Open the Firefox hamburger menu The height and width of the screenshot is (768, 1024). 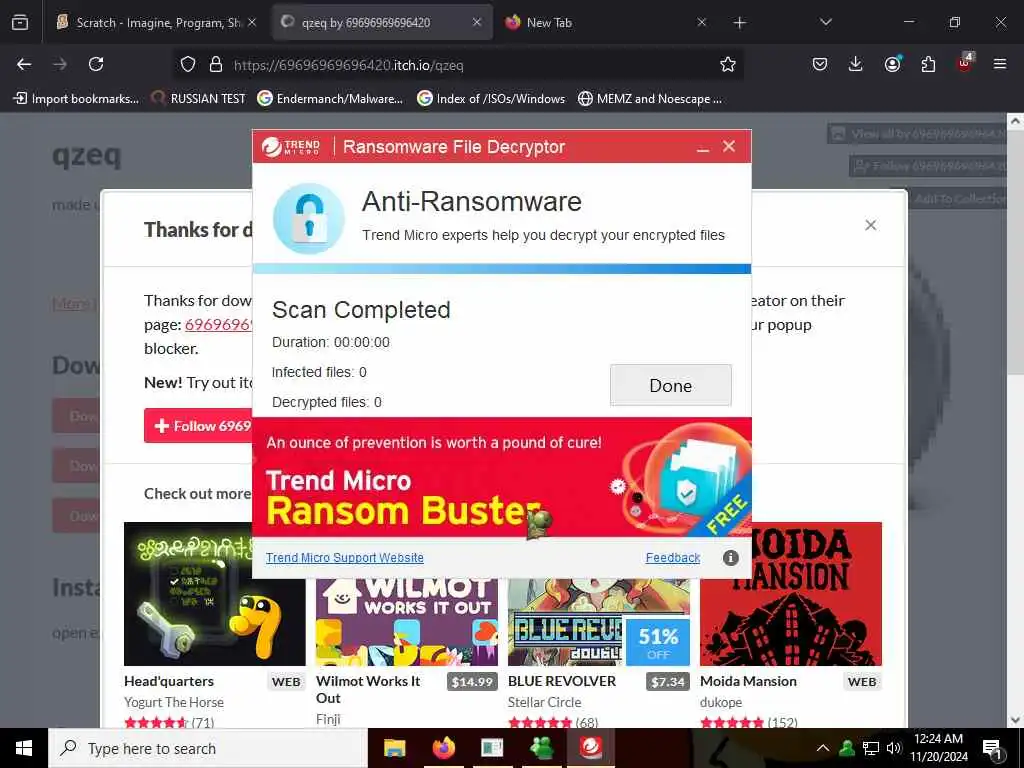tap(1000, 64)
